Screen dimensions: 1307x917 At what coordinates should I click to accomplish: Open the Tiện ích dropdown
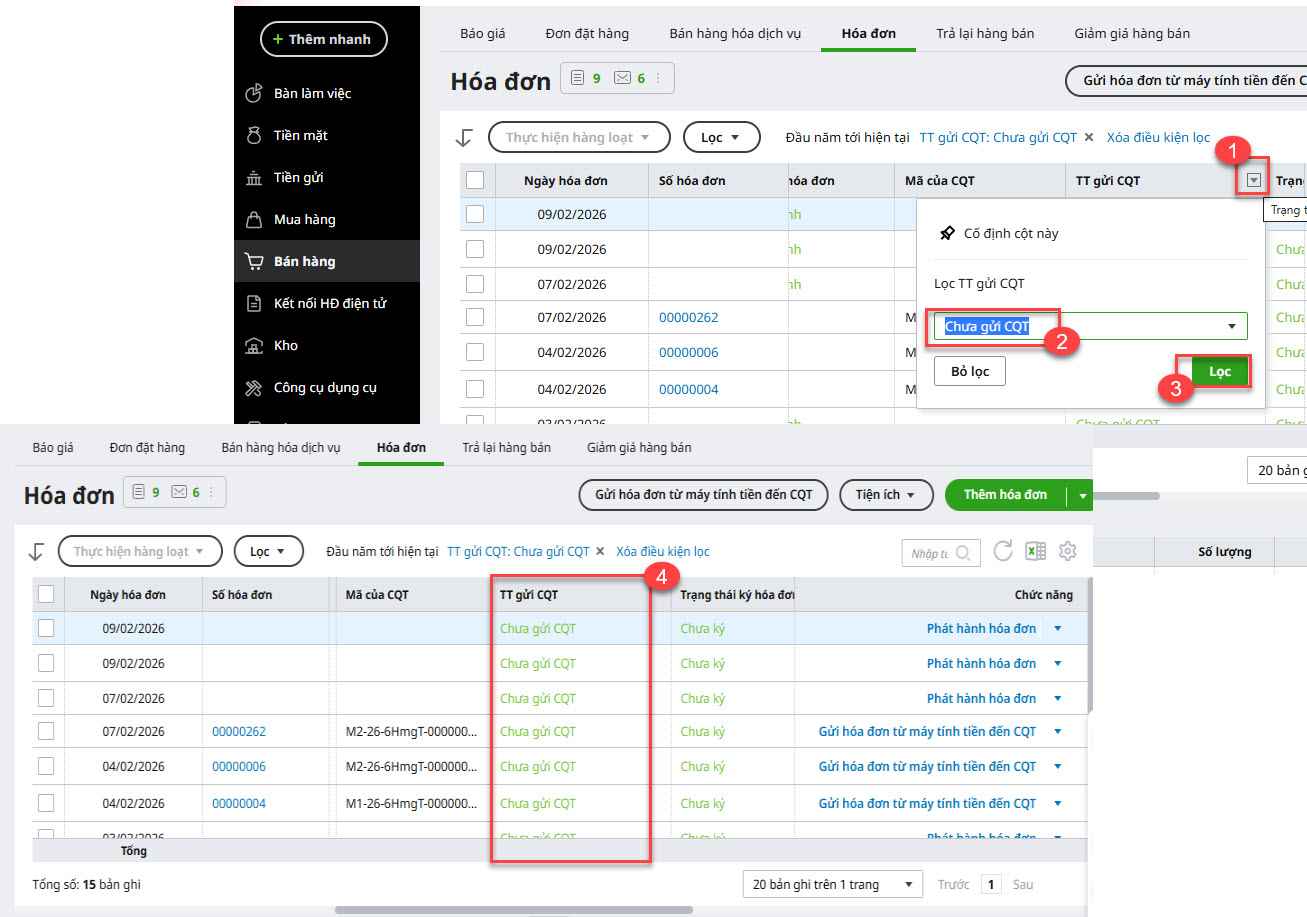click(886, 494)
